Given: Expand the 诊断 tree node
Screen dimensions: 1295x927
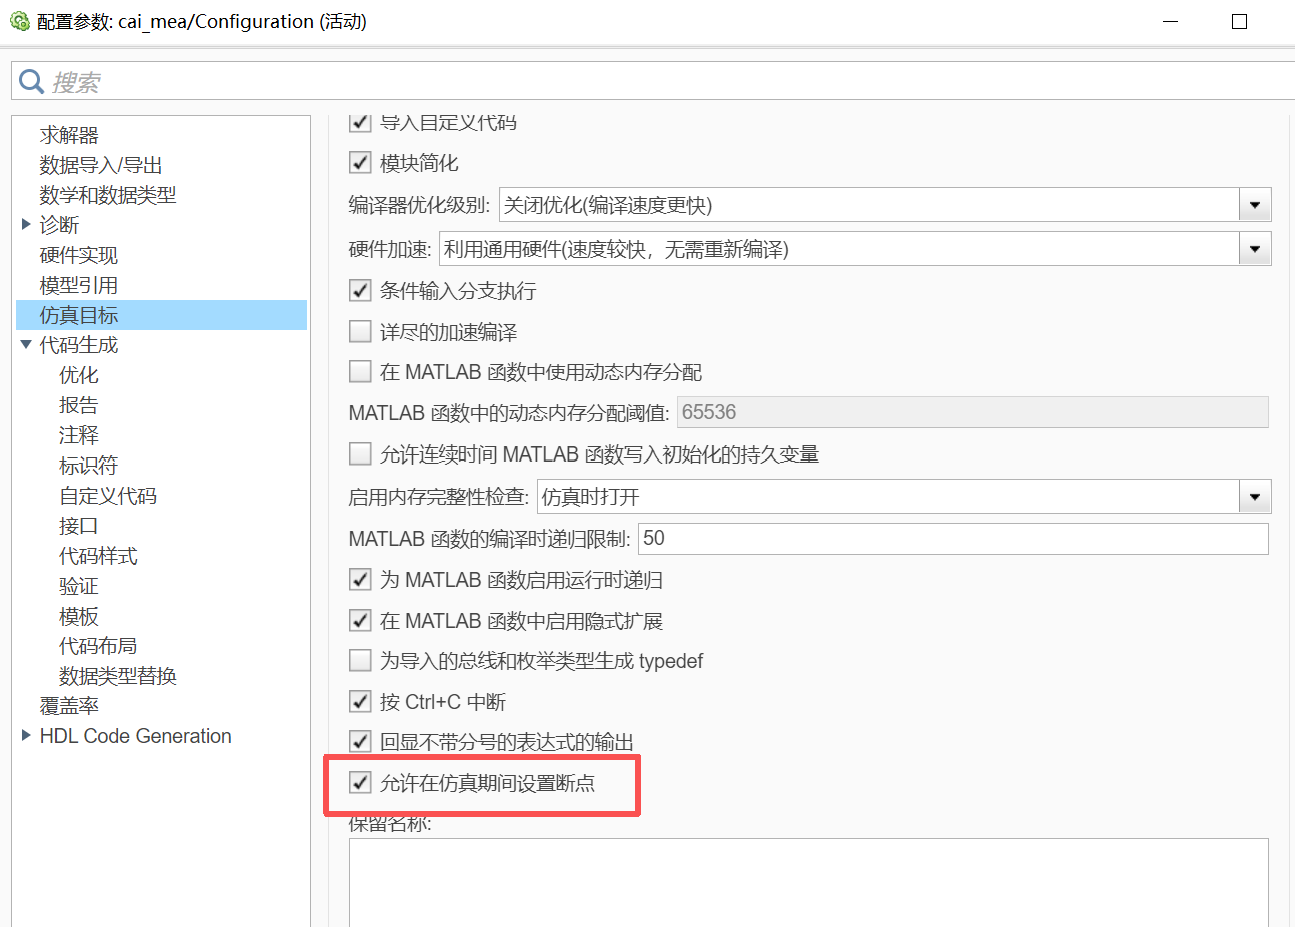Looking at the screenshot, I should (27, 225).
